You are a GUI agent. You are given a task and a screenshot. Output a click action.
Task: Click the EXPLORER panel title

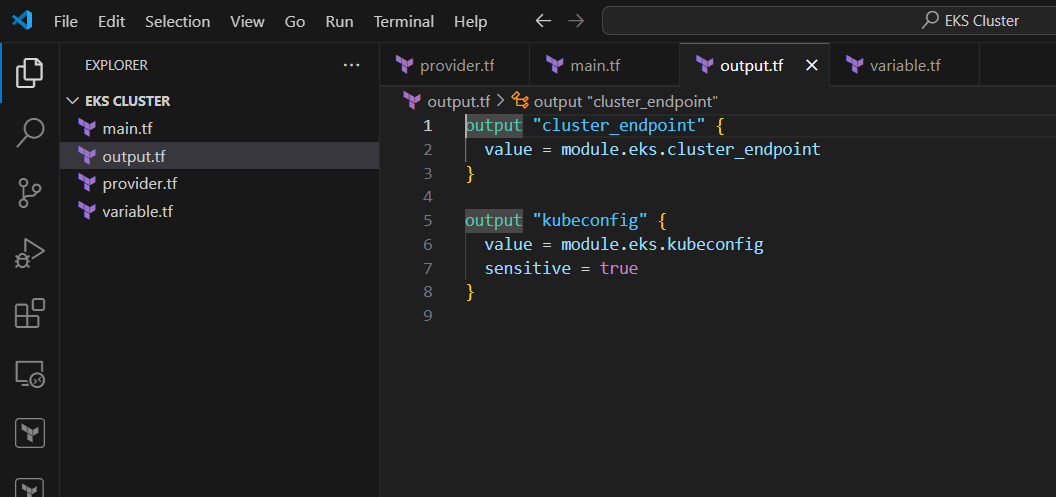pyautogui.click(x=116, y=65)
